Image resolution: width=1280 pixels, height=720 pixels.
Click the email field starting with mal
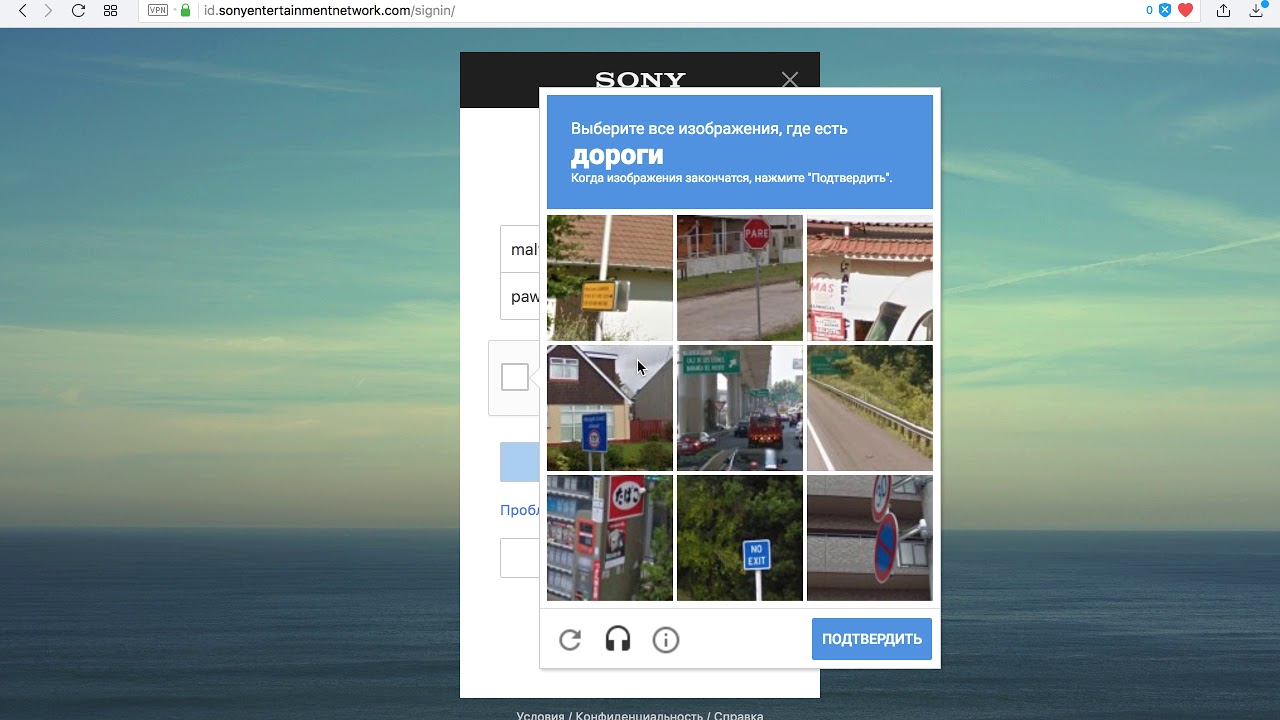520,249
